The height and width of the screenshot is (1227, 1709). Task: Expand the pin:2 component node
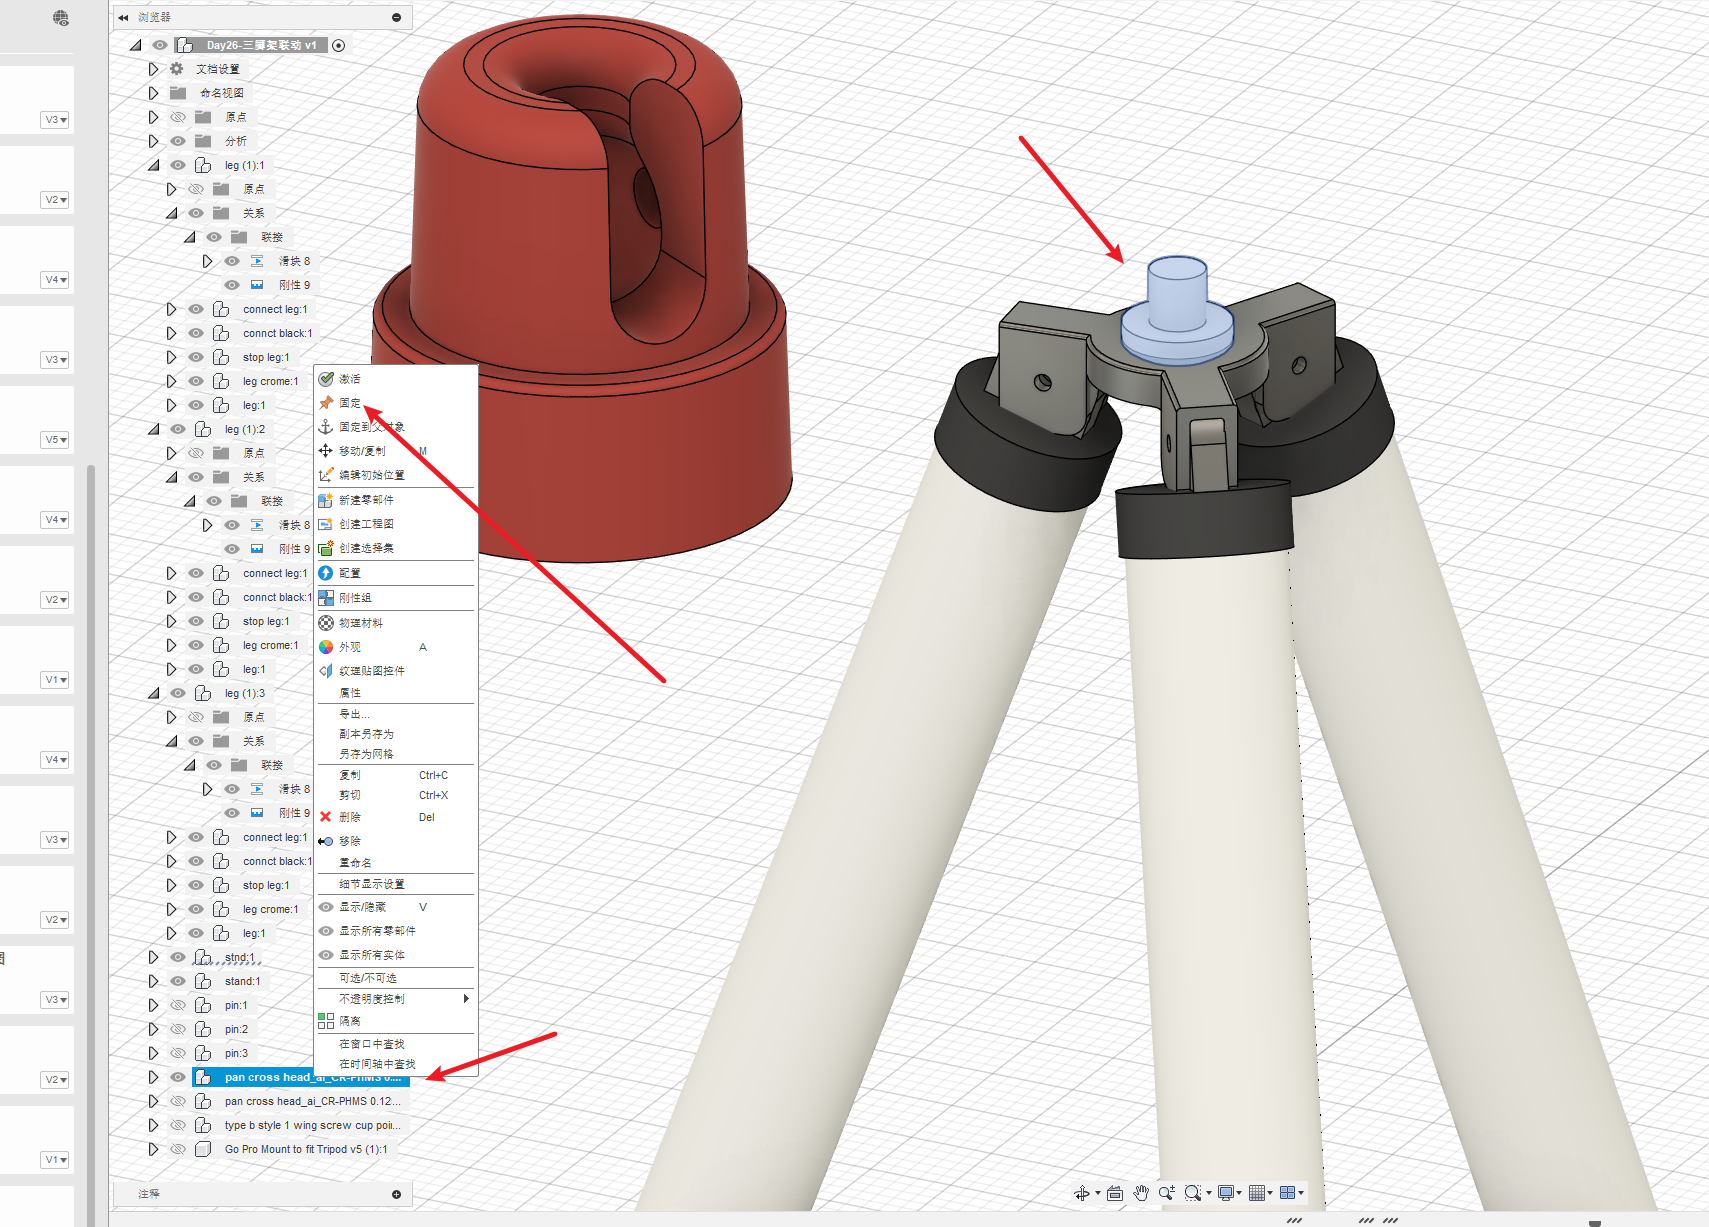tap(153, 1029)
